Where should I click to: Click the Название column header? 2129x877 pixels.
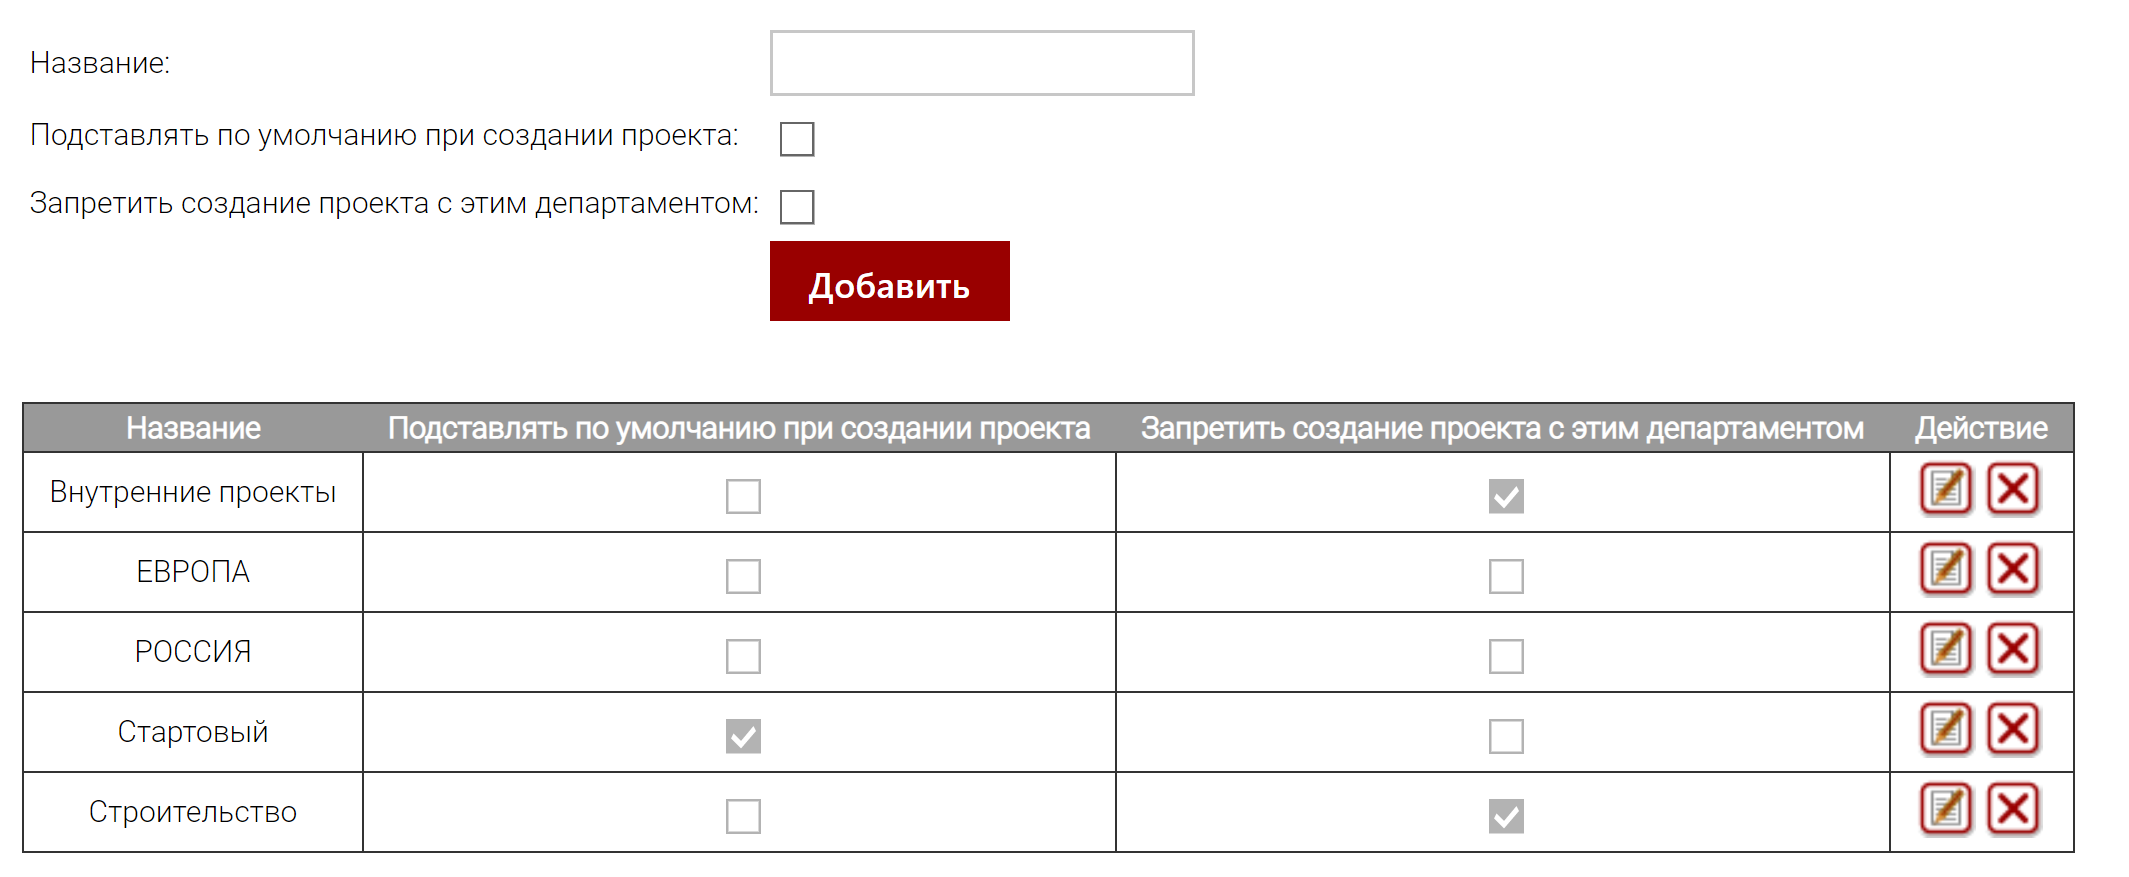[x=193, y=428]
